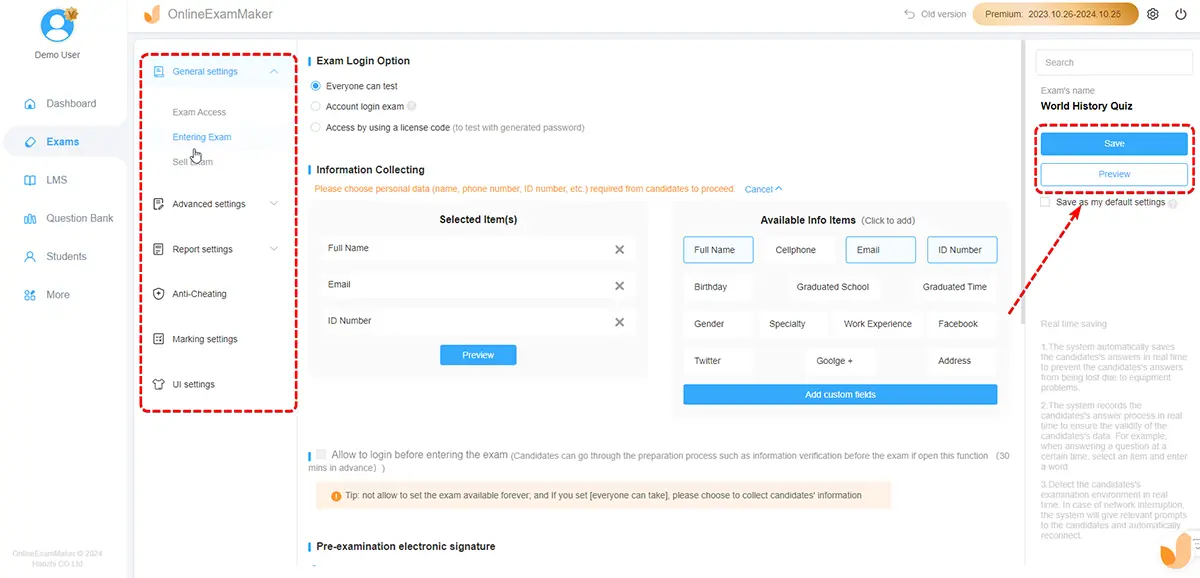Open Question Bank in the sidebar
This screenshot has height=578, width=1200.
point(79,218)
